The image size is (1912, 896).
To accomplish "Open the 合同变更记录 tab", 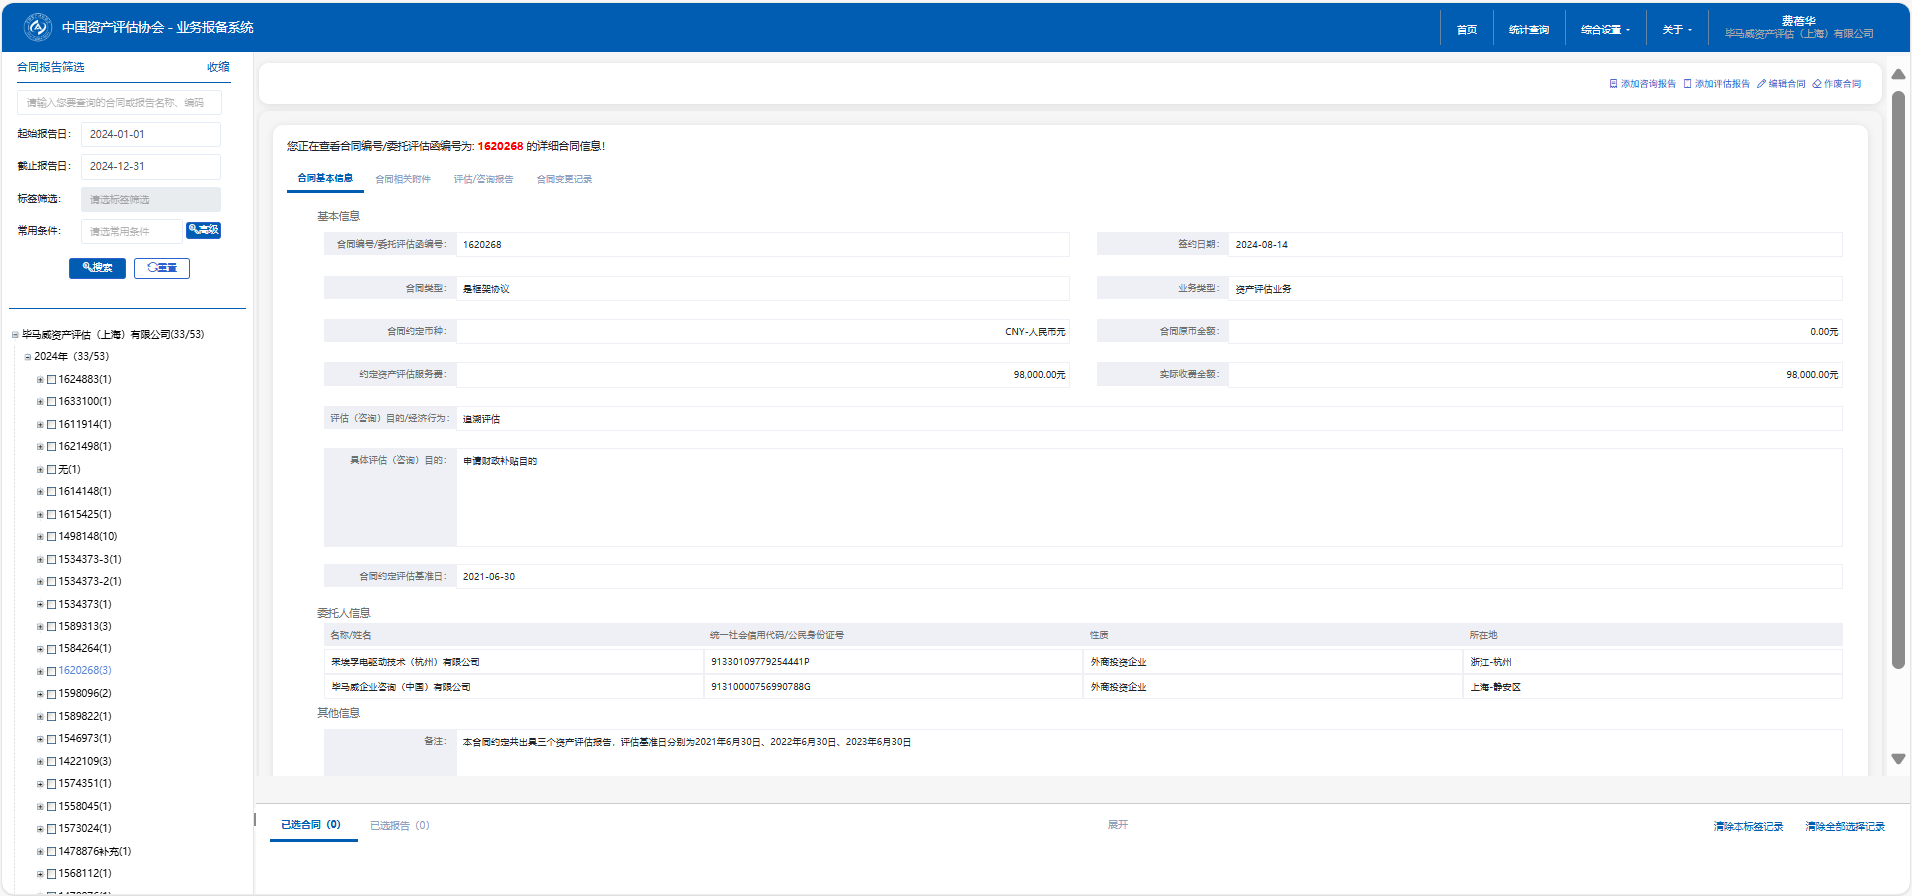I will (x=564, y=179).
